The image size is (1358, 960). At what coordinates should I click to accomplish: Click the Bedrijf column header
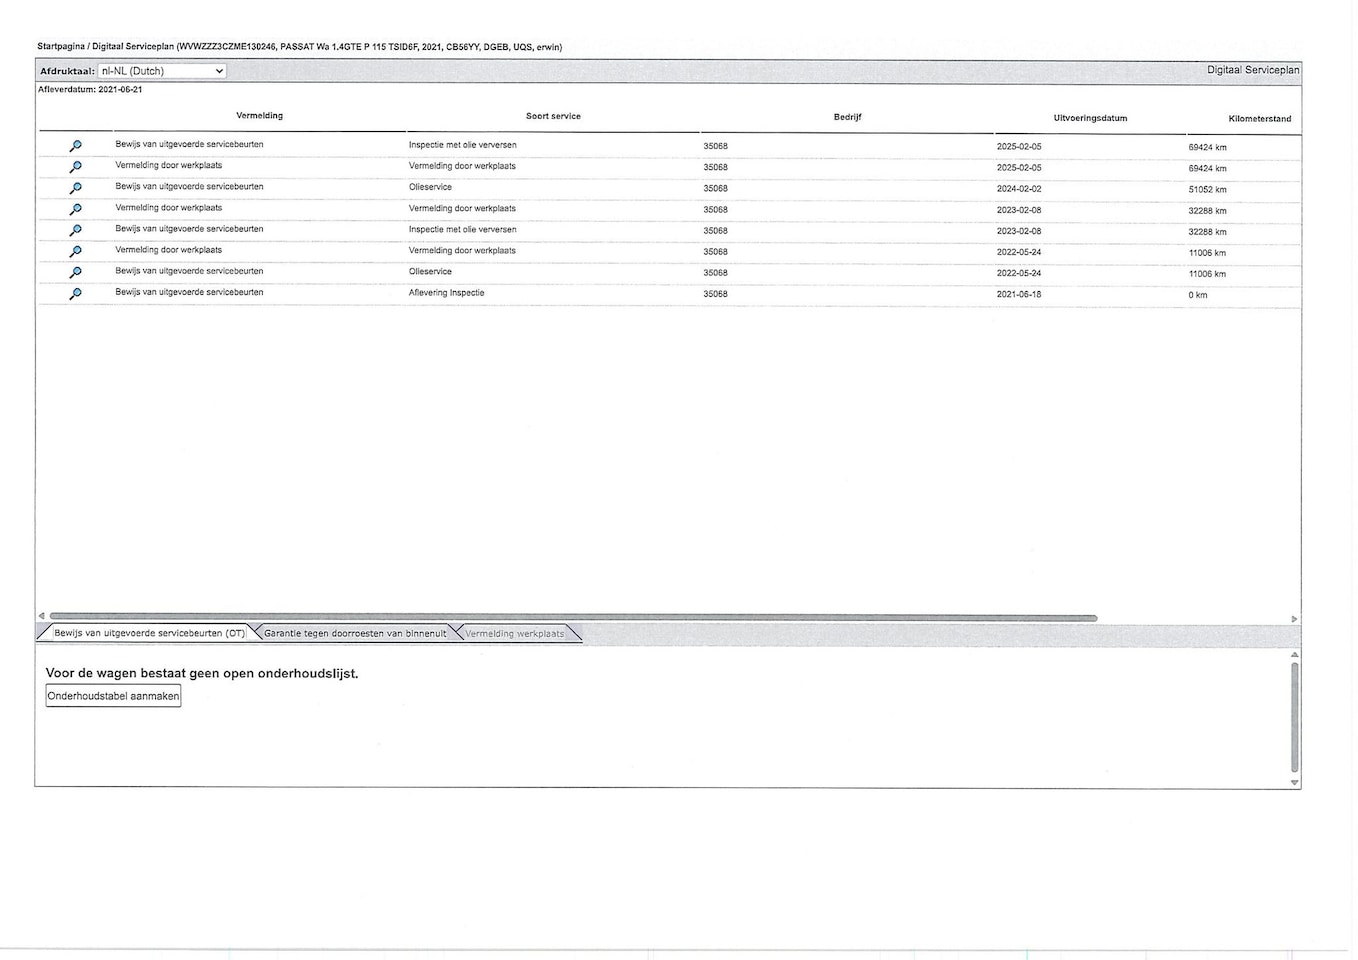[847, 117]
